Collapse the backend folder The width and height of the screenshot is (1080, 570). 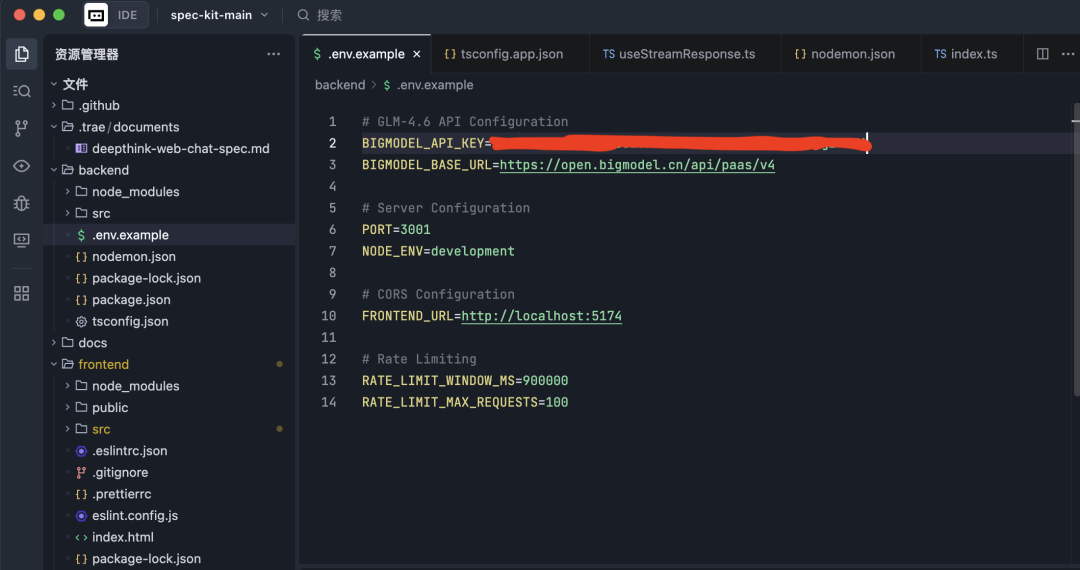(x=103, y=170)
